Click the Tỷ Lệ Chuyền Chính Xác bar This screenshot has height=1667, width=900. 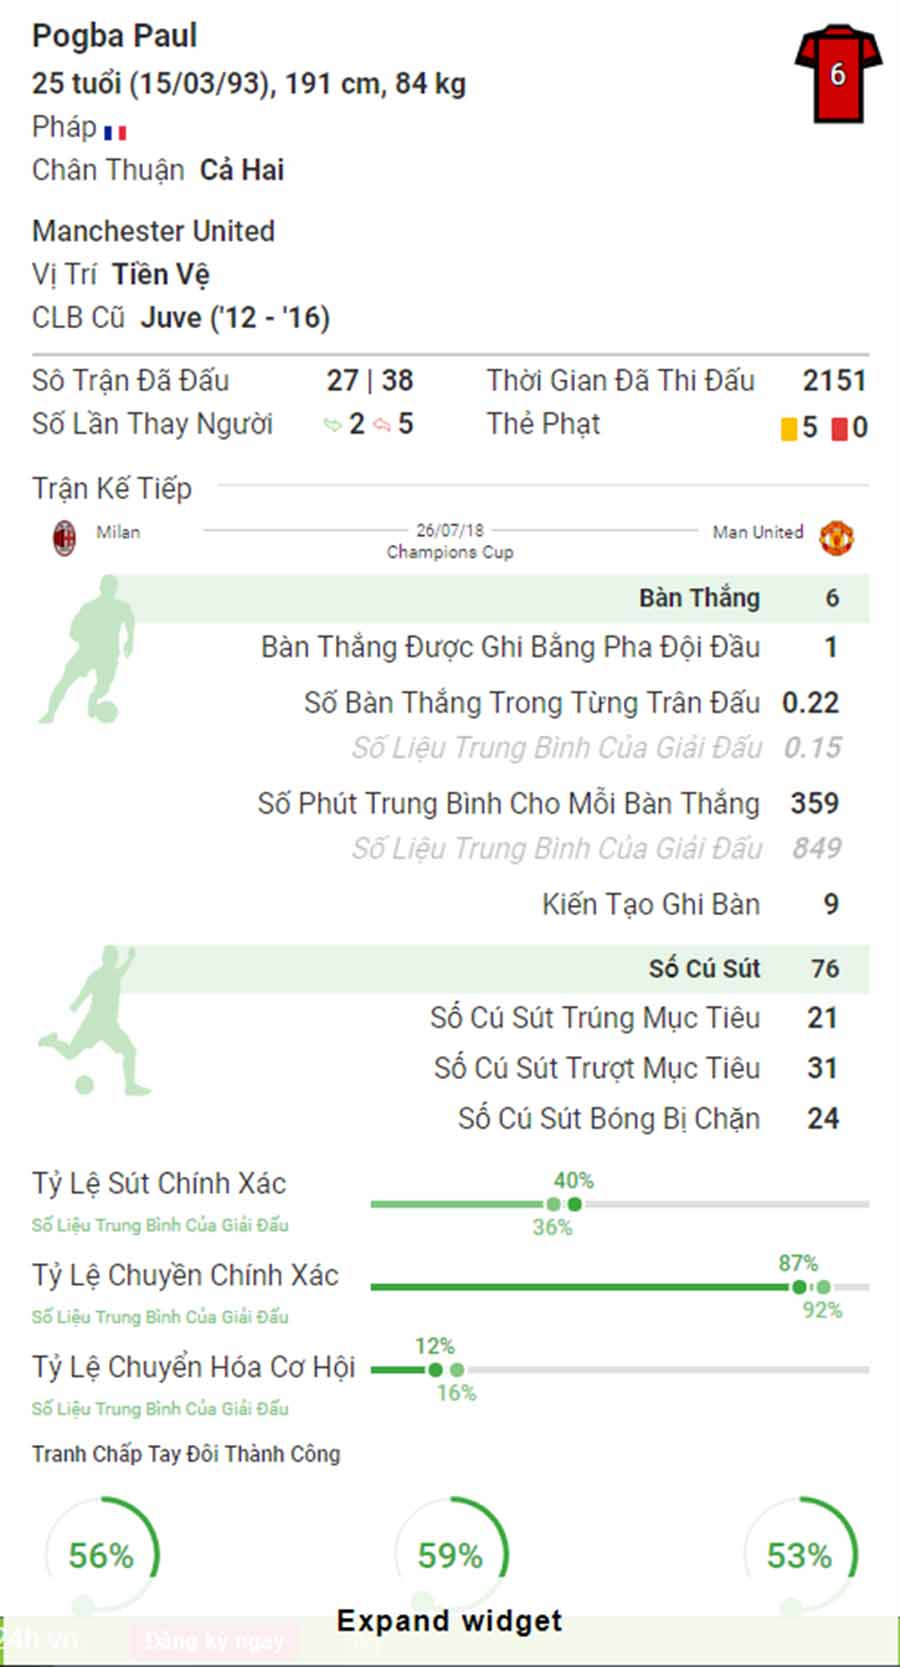[x=618, y=1287]
